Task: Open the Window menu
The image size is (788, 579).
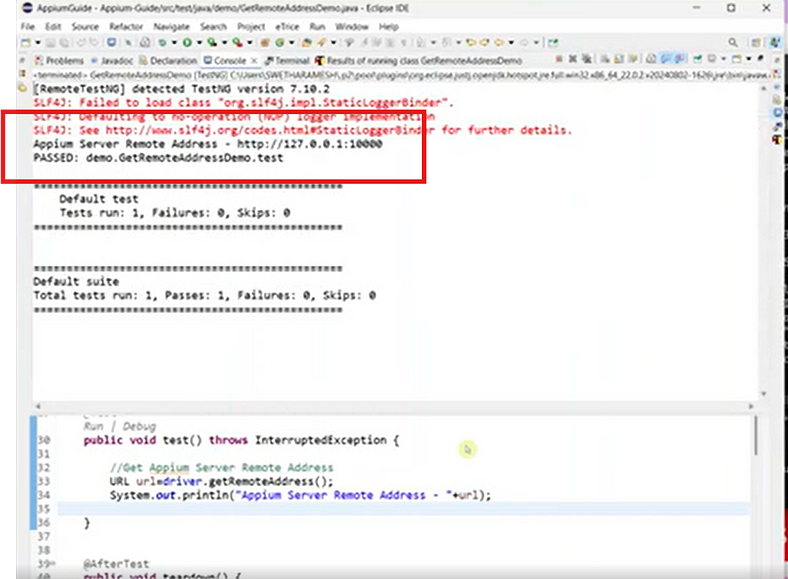Action: [352, 27]
